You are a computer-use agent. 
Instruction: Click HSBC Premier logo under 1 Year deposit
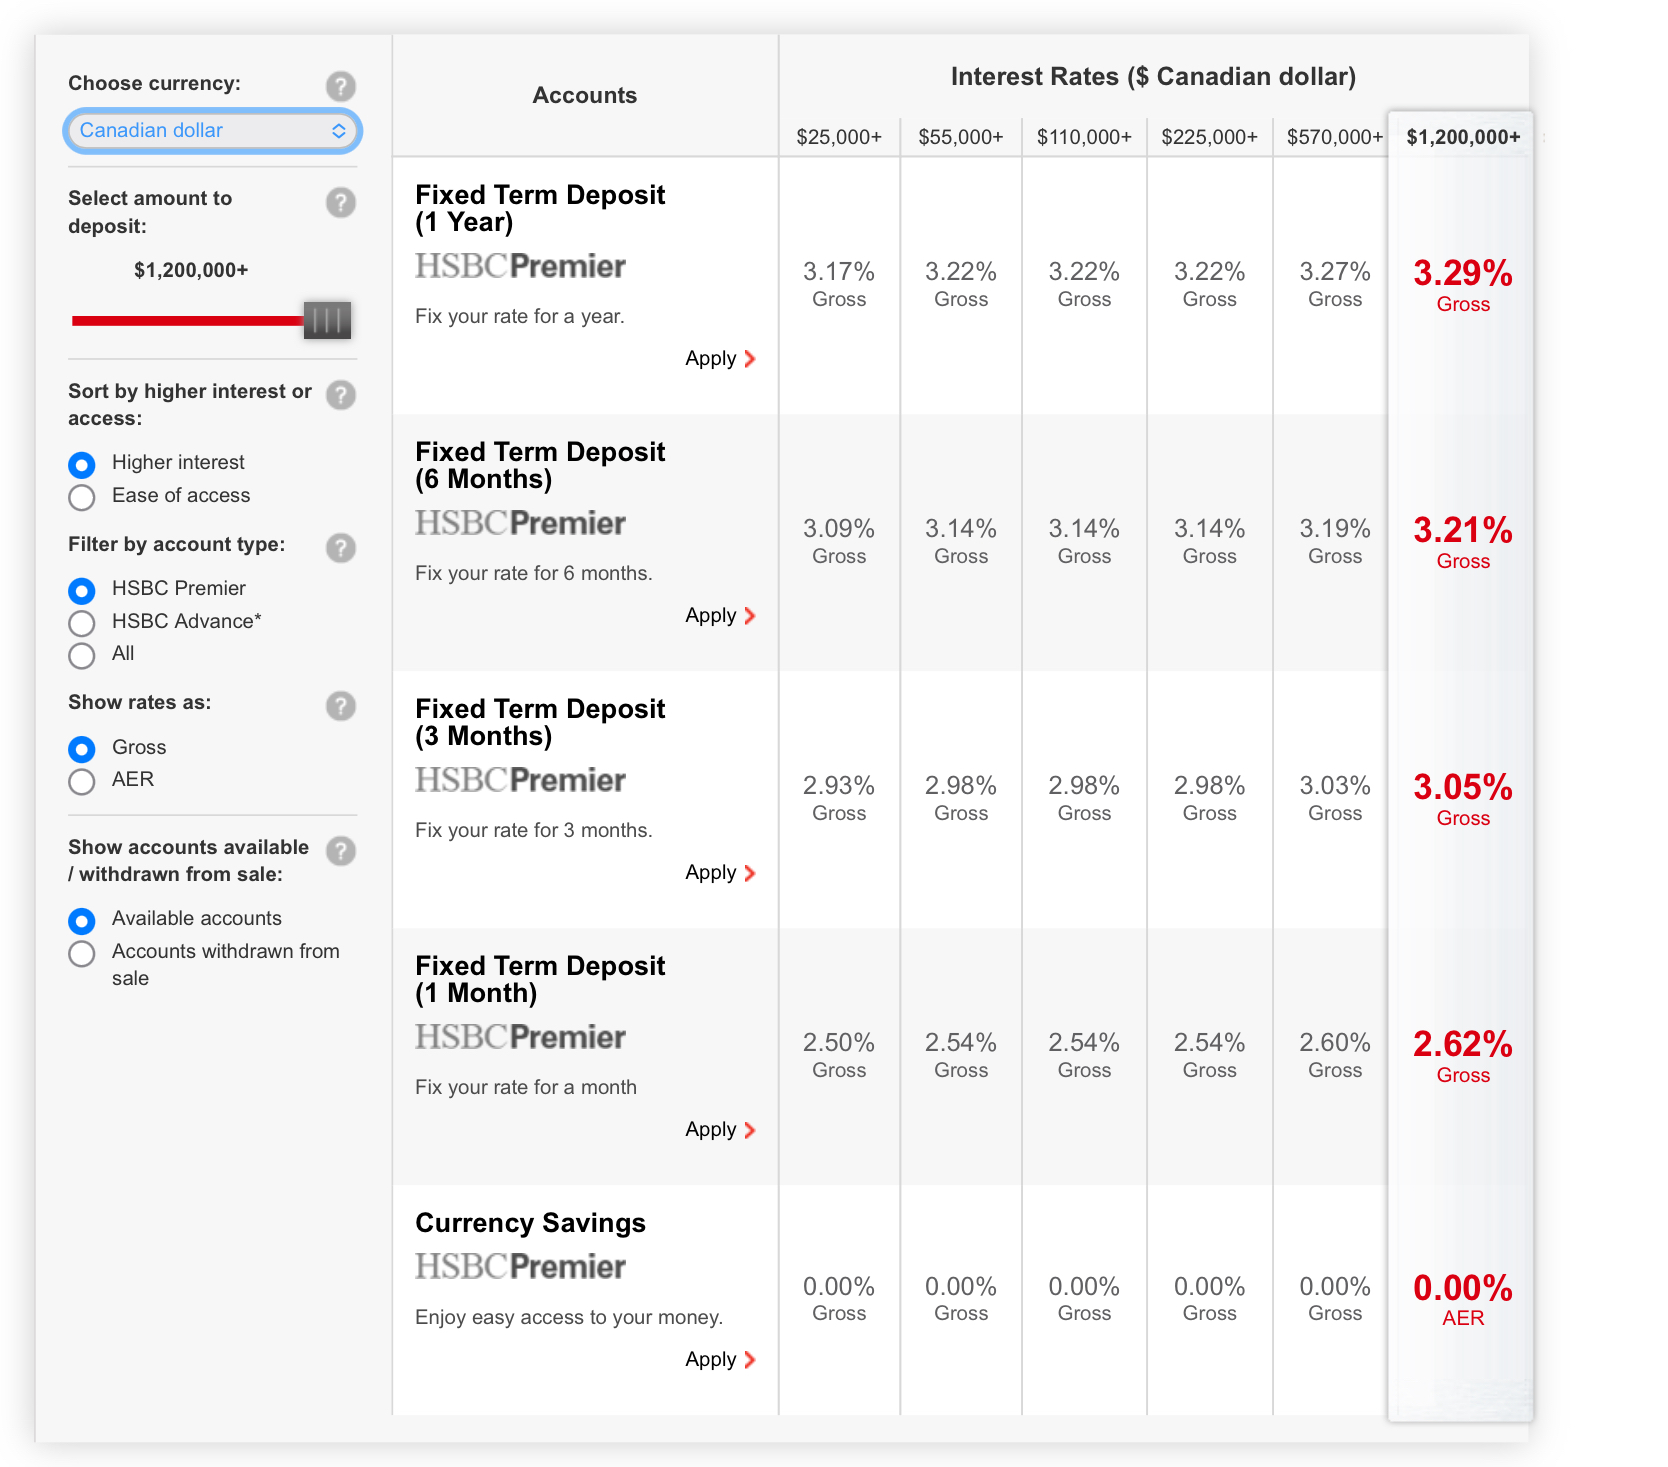[520, 266]
